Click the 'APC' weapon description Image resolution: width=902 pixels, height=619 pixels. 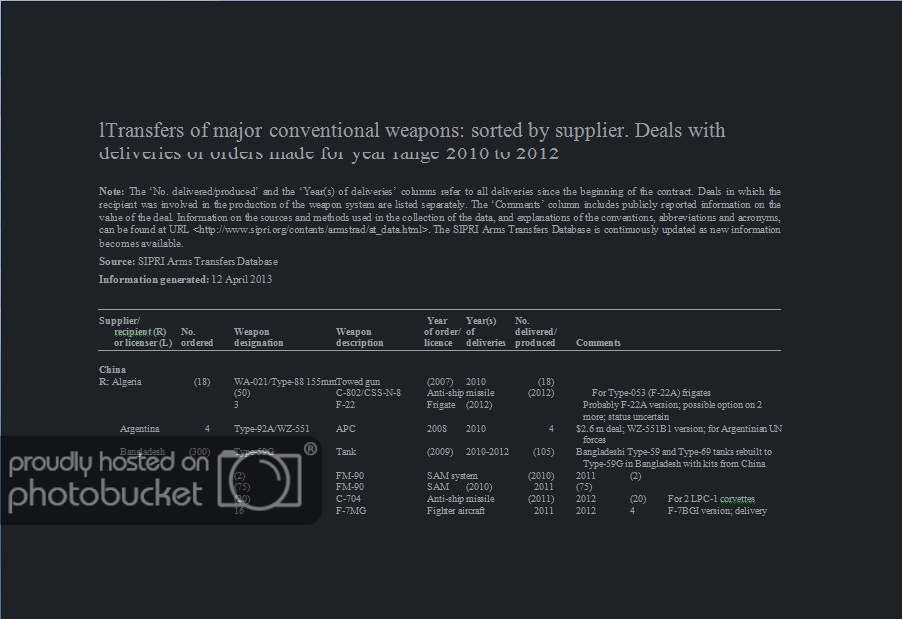point(346,429)
